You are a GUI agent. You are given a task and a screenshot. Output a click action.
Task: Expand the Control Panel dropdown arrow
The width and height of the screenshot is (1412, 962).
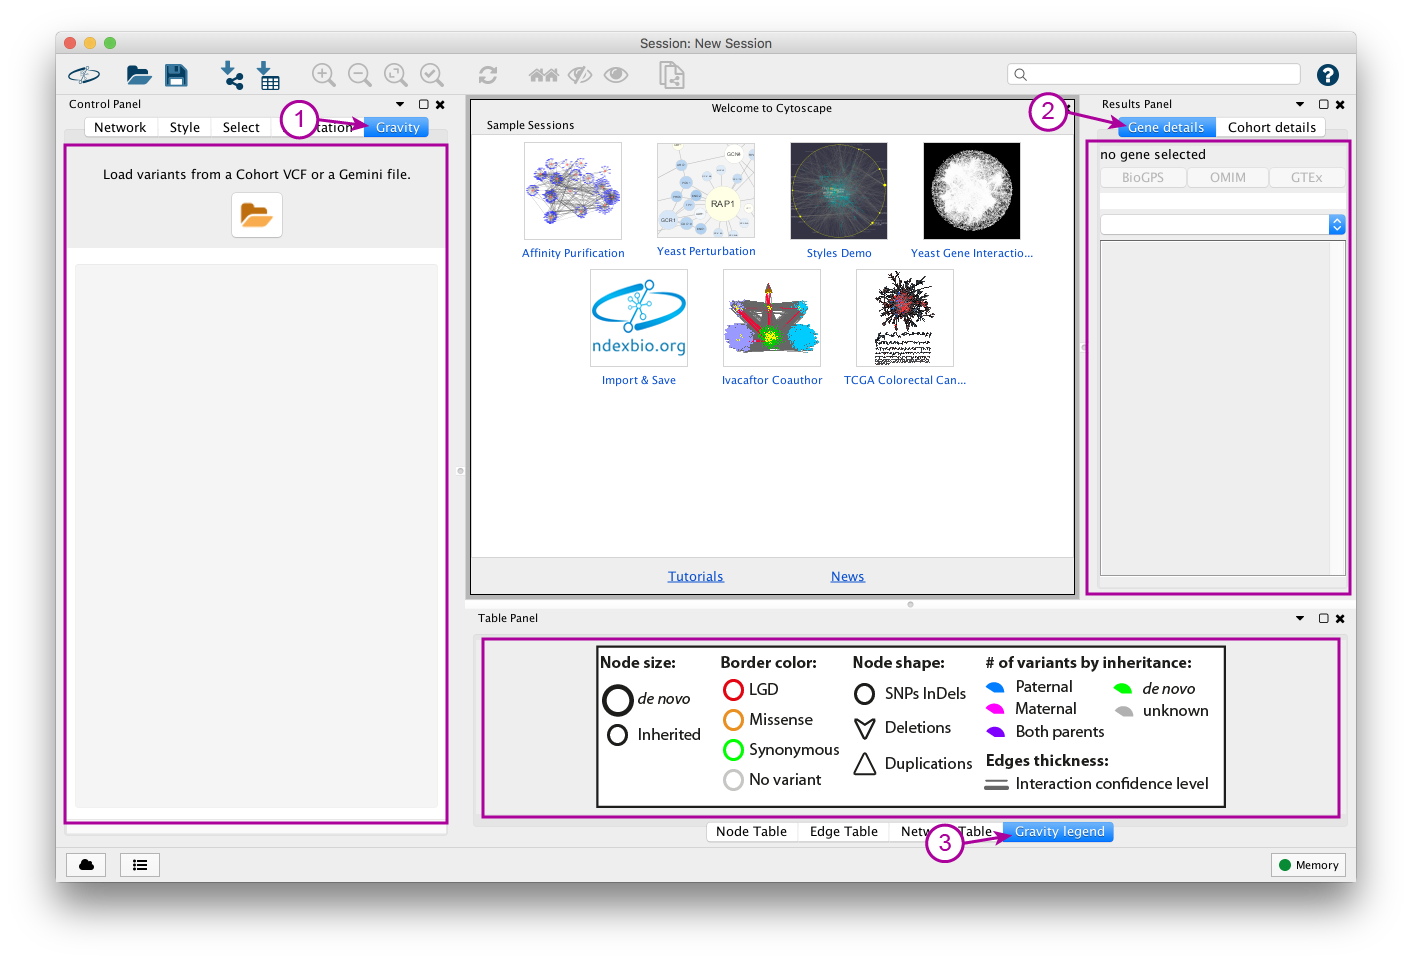click(x=400, y=104)
